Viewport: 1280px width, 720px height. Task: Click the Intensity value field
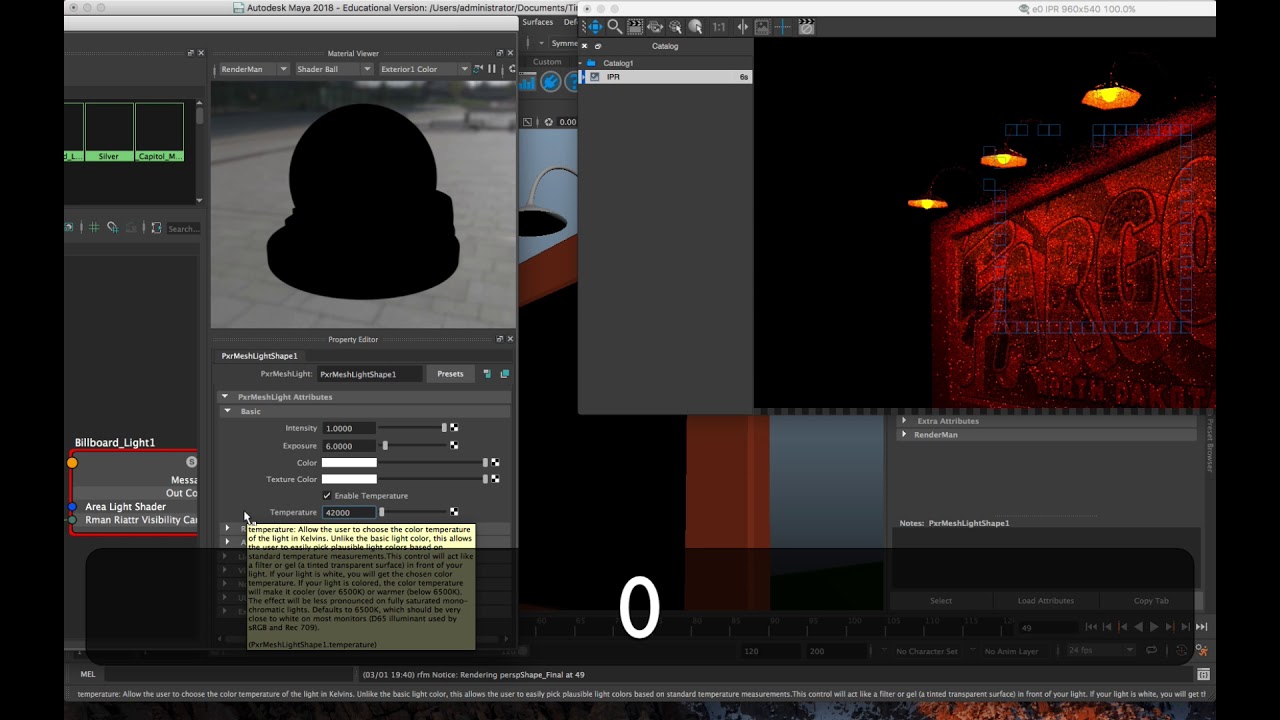pos(349,428)
